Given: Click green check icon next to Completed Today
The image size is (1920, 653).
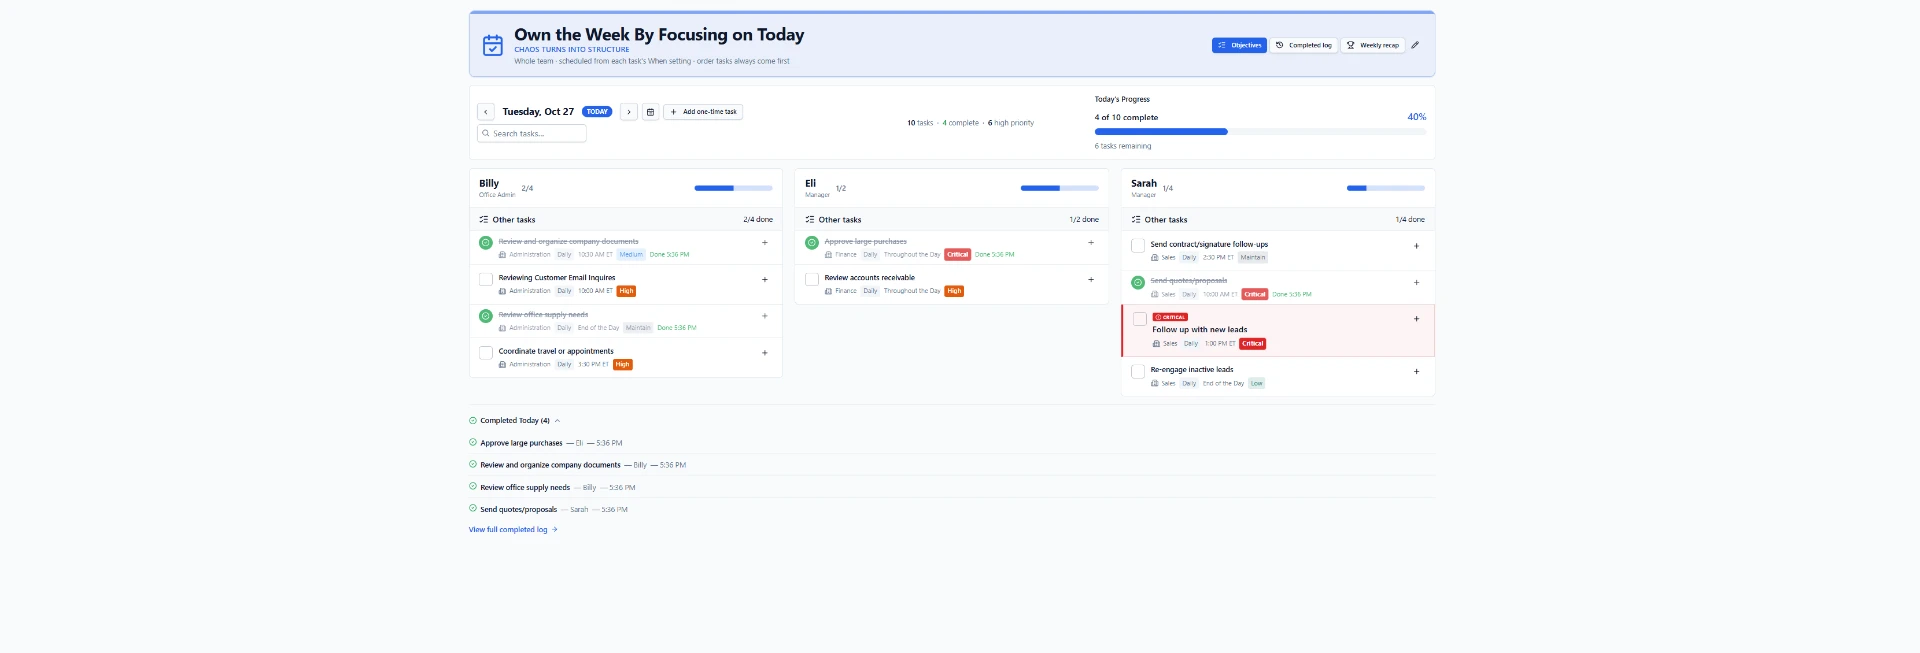Looking at the screenshot, I should tap(473, 420).
